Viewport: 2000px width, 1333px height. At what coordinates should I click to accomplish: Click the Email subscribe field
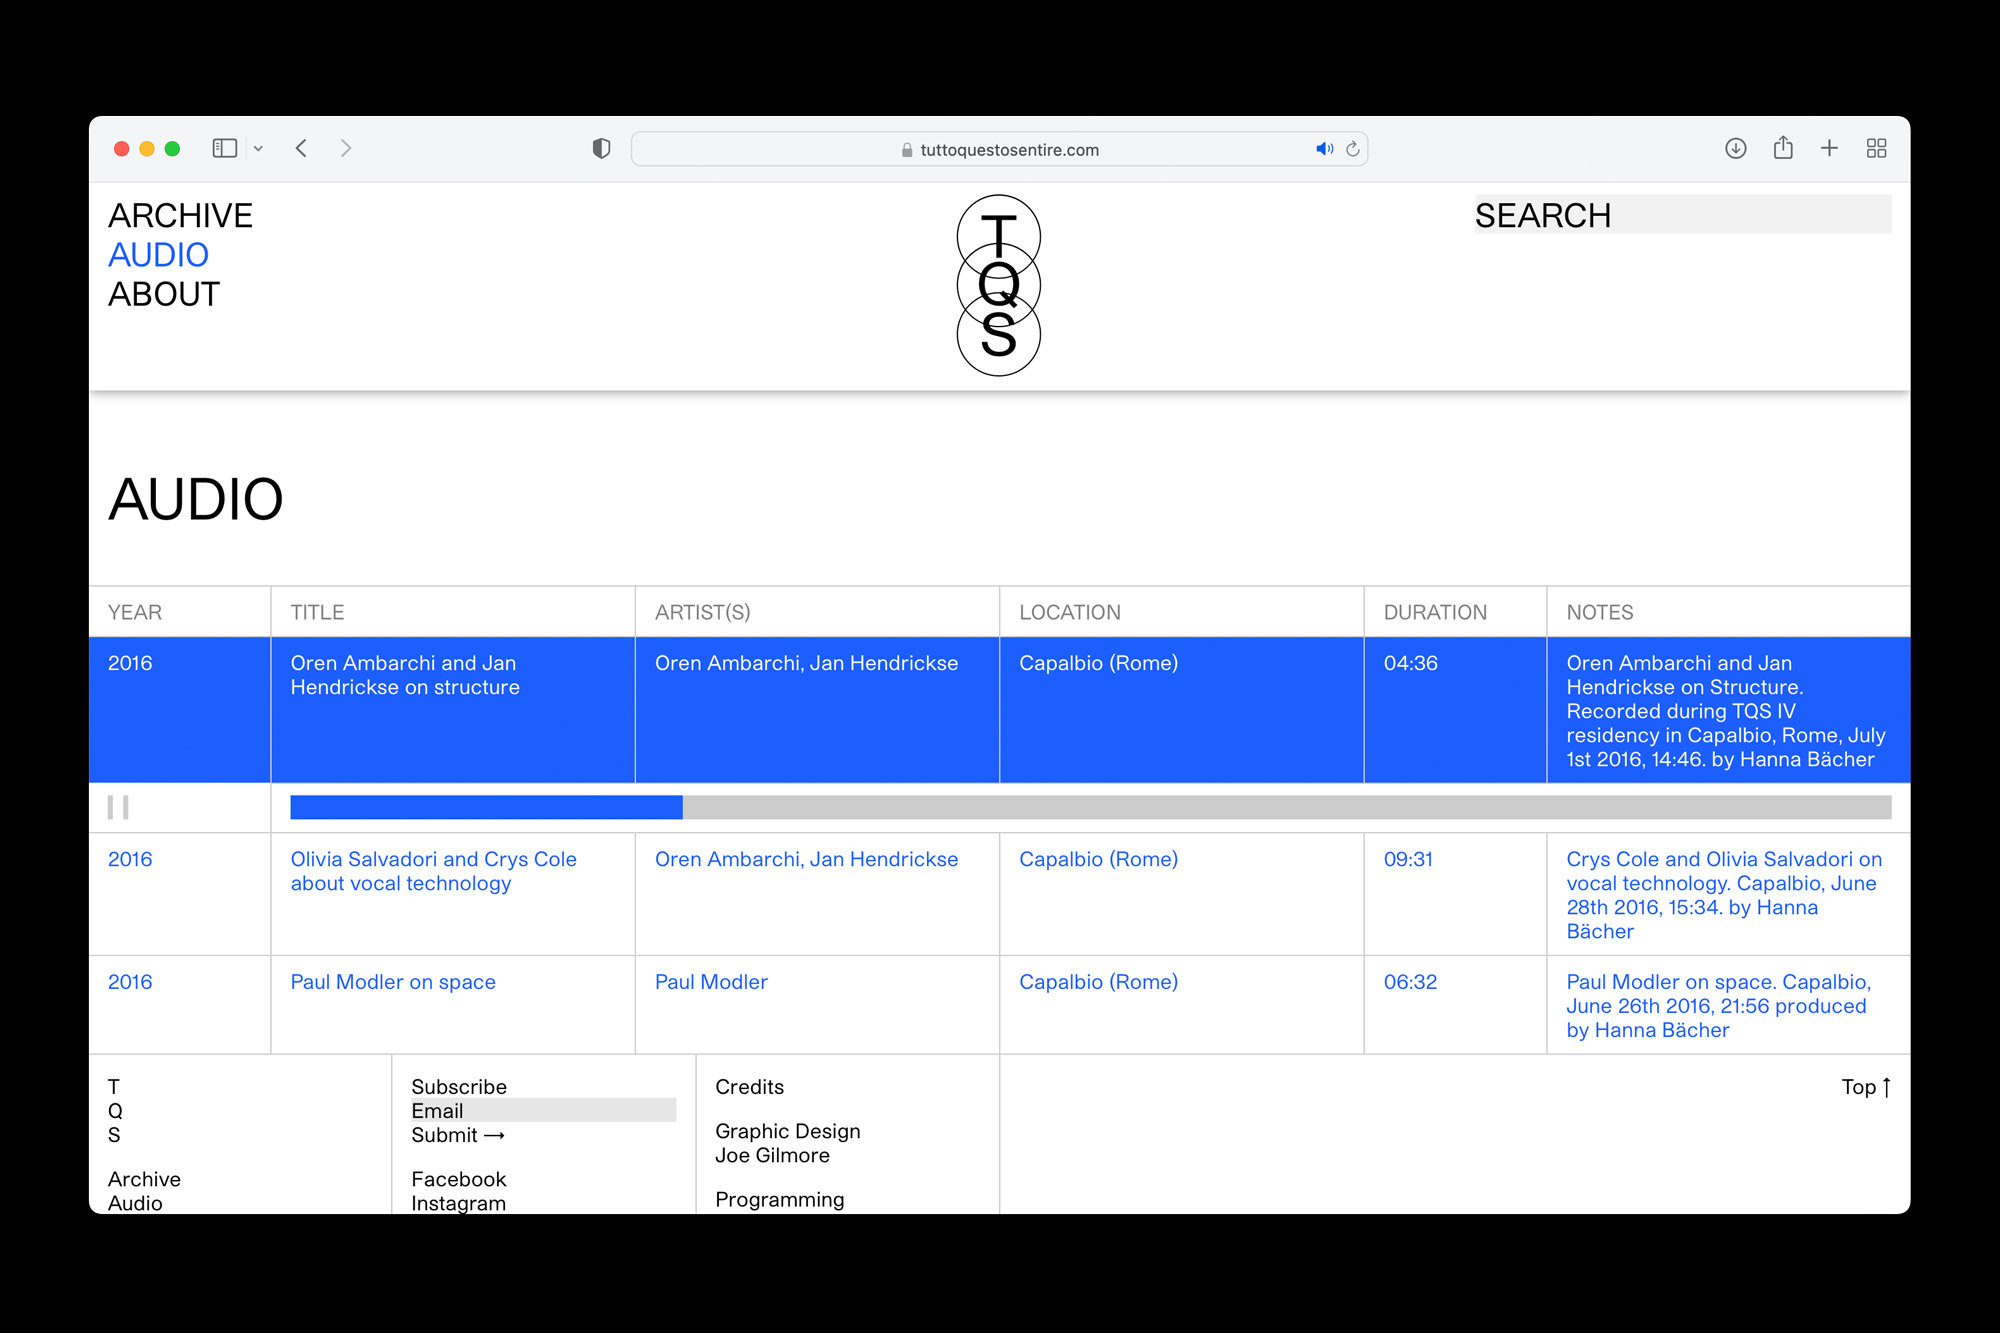[x=543, y=1111]
